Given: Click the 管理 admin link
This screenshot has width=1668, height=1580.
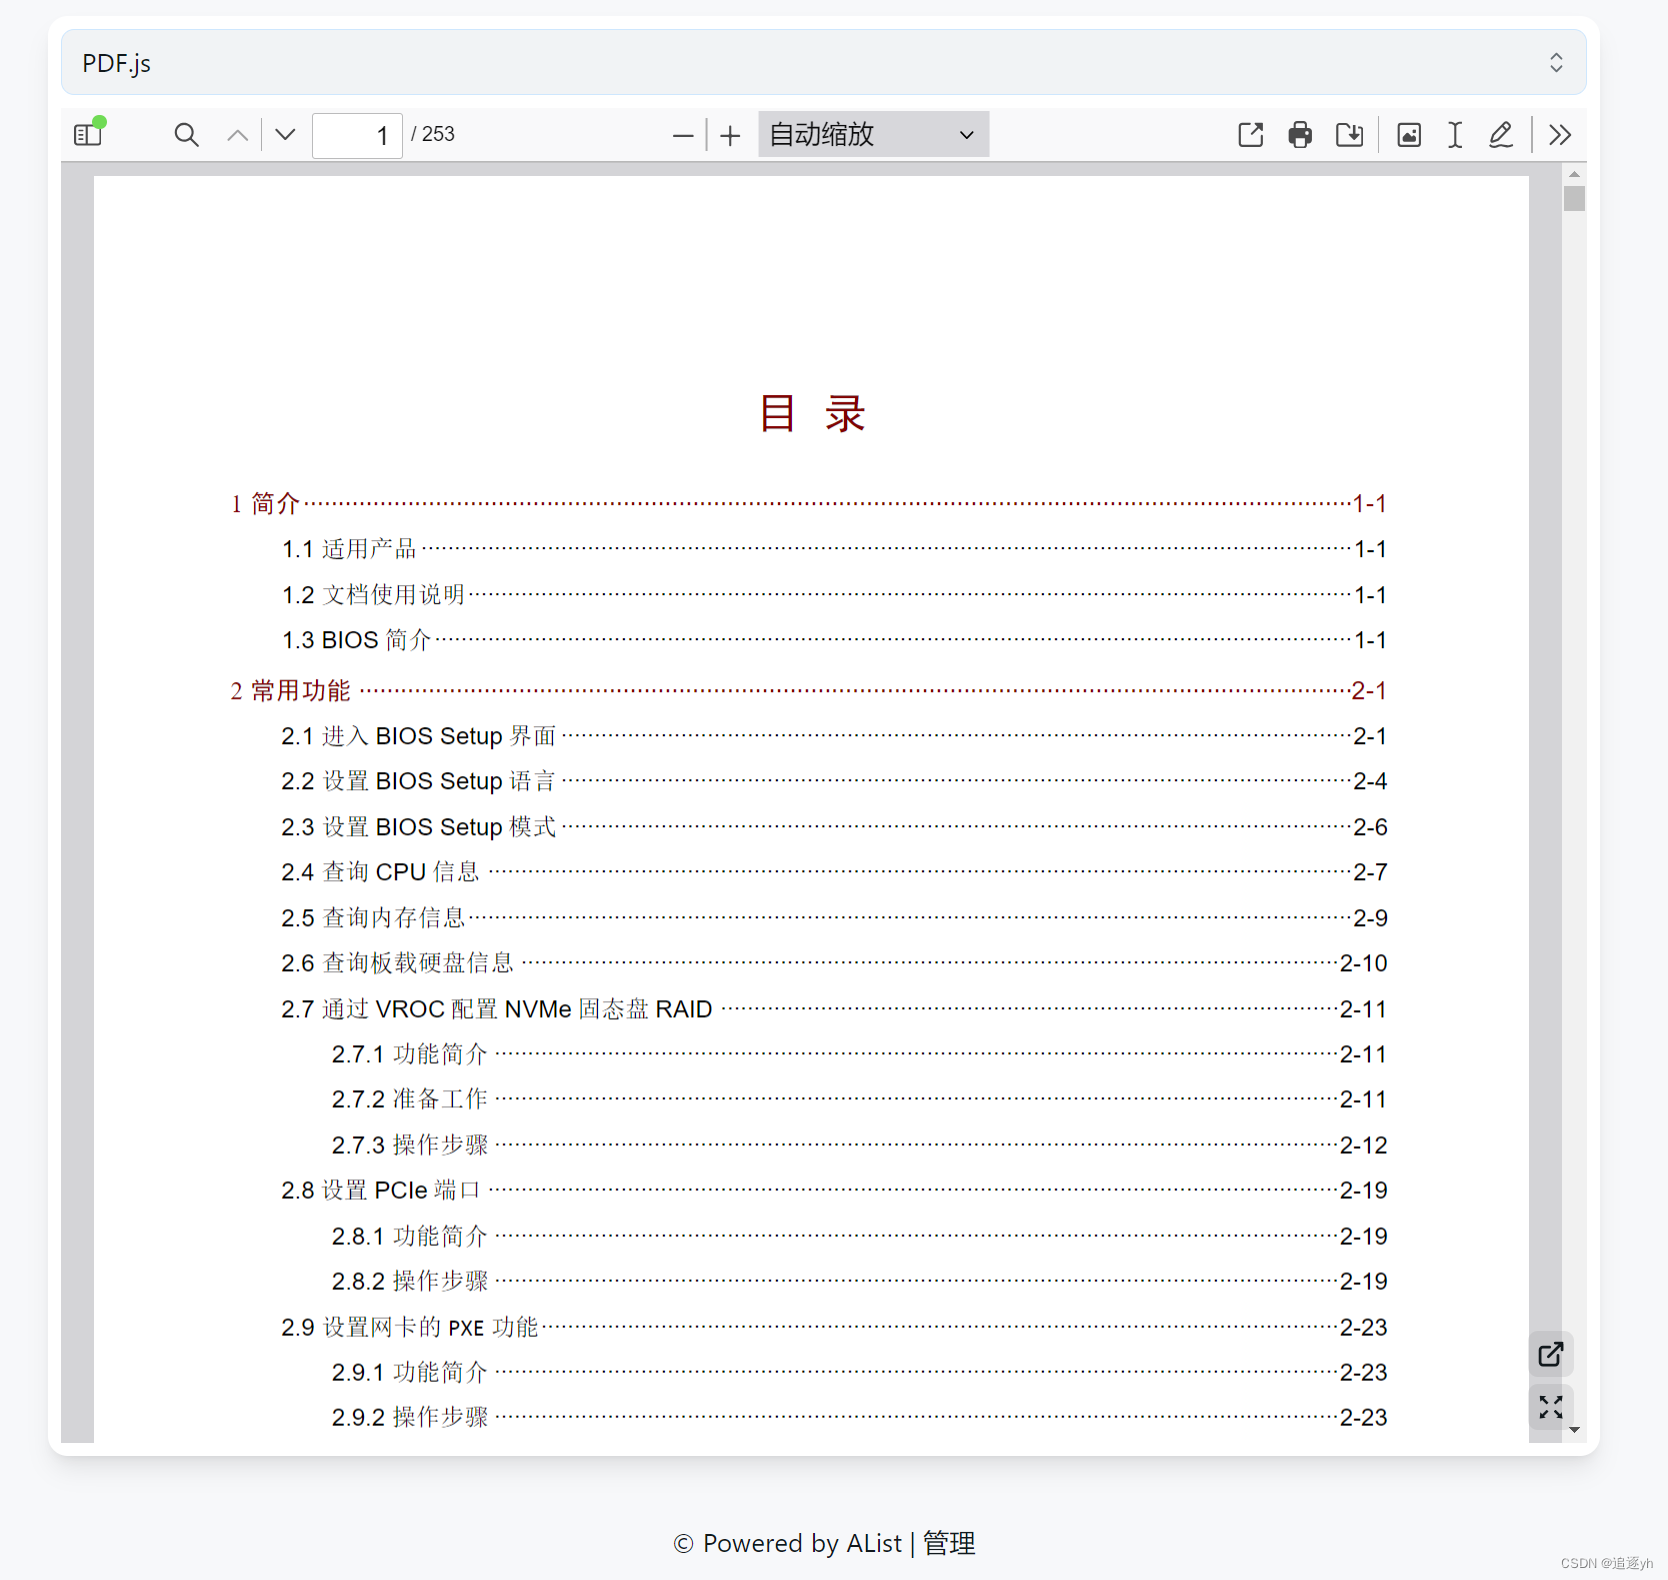Looking at the screenshot, I should [947, 1543].
